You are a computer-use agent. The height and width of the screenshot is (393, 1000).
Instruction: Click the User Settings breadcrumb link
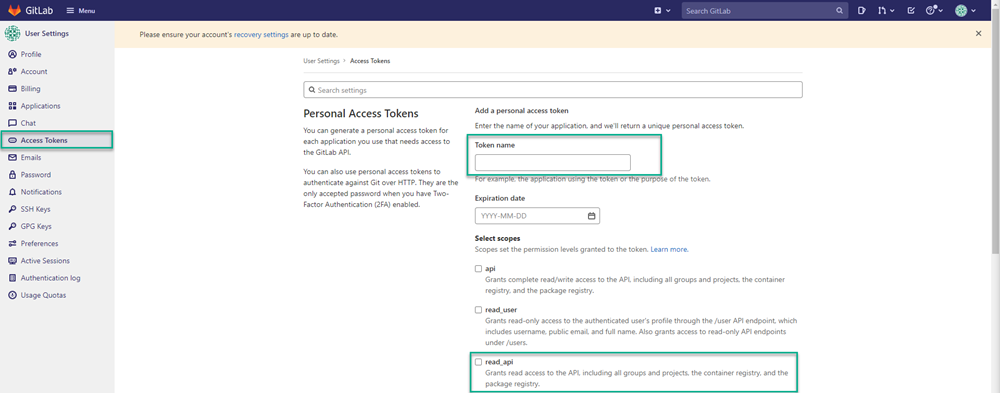click(x=321, y=61)
